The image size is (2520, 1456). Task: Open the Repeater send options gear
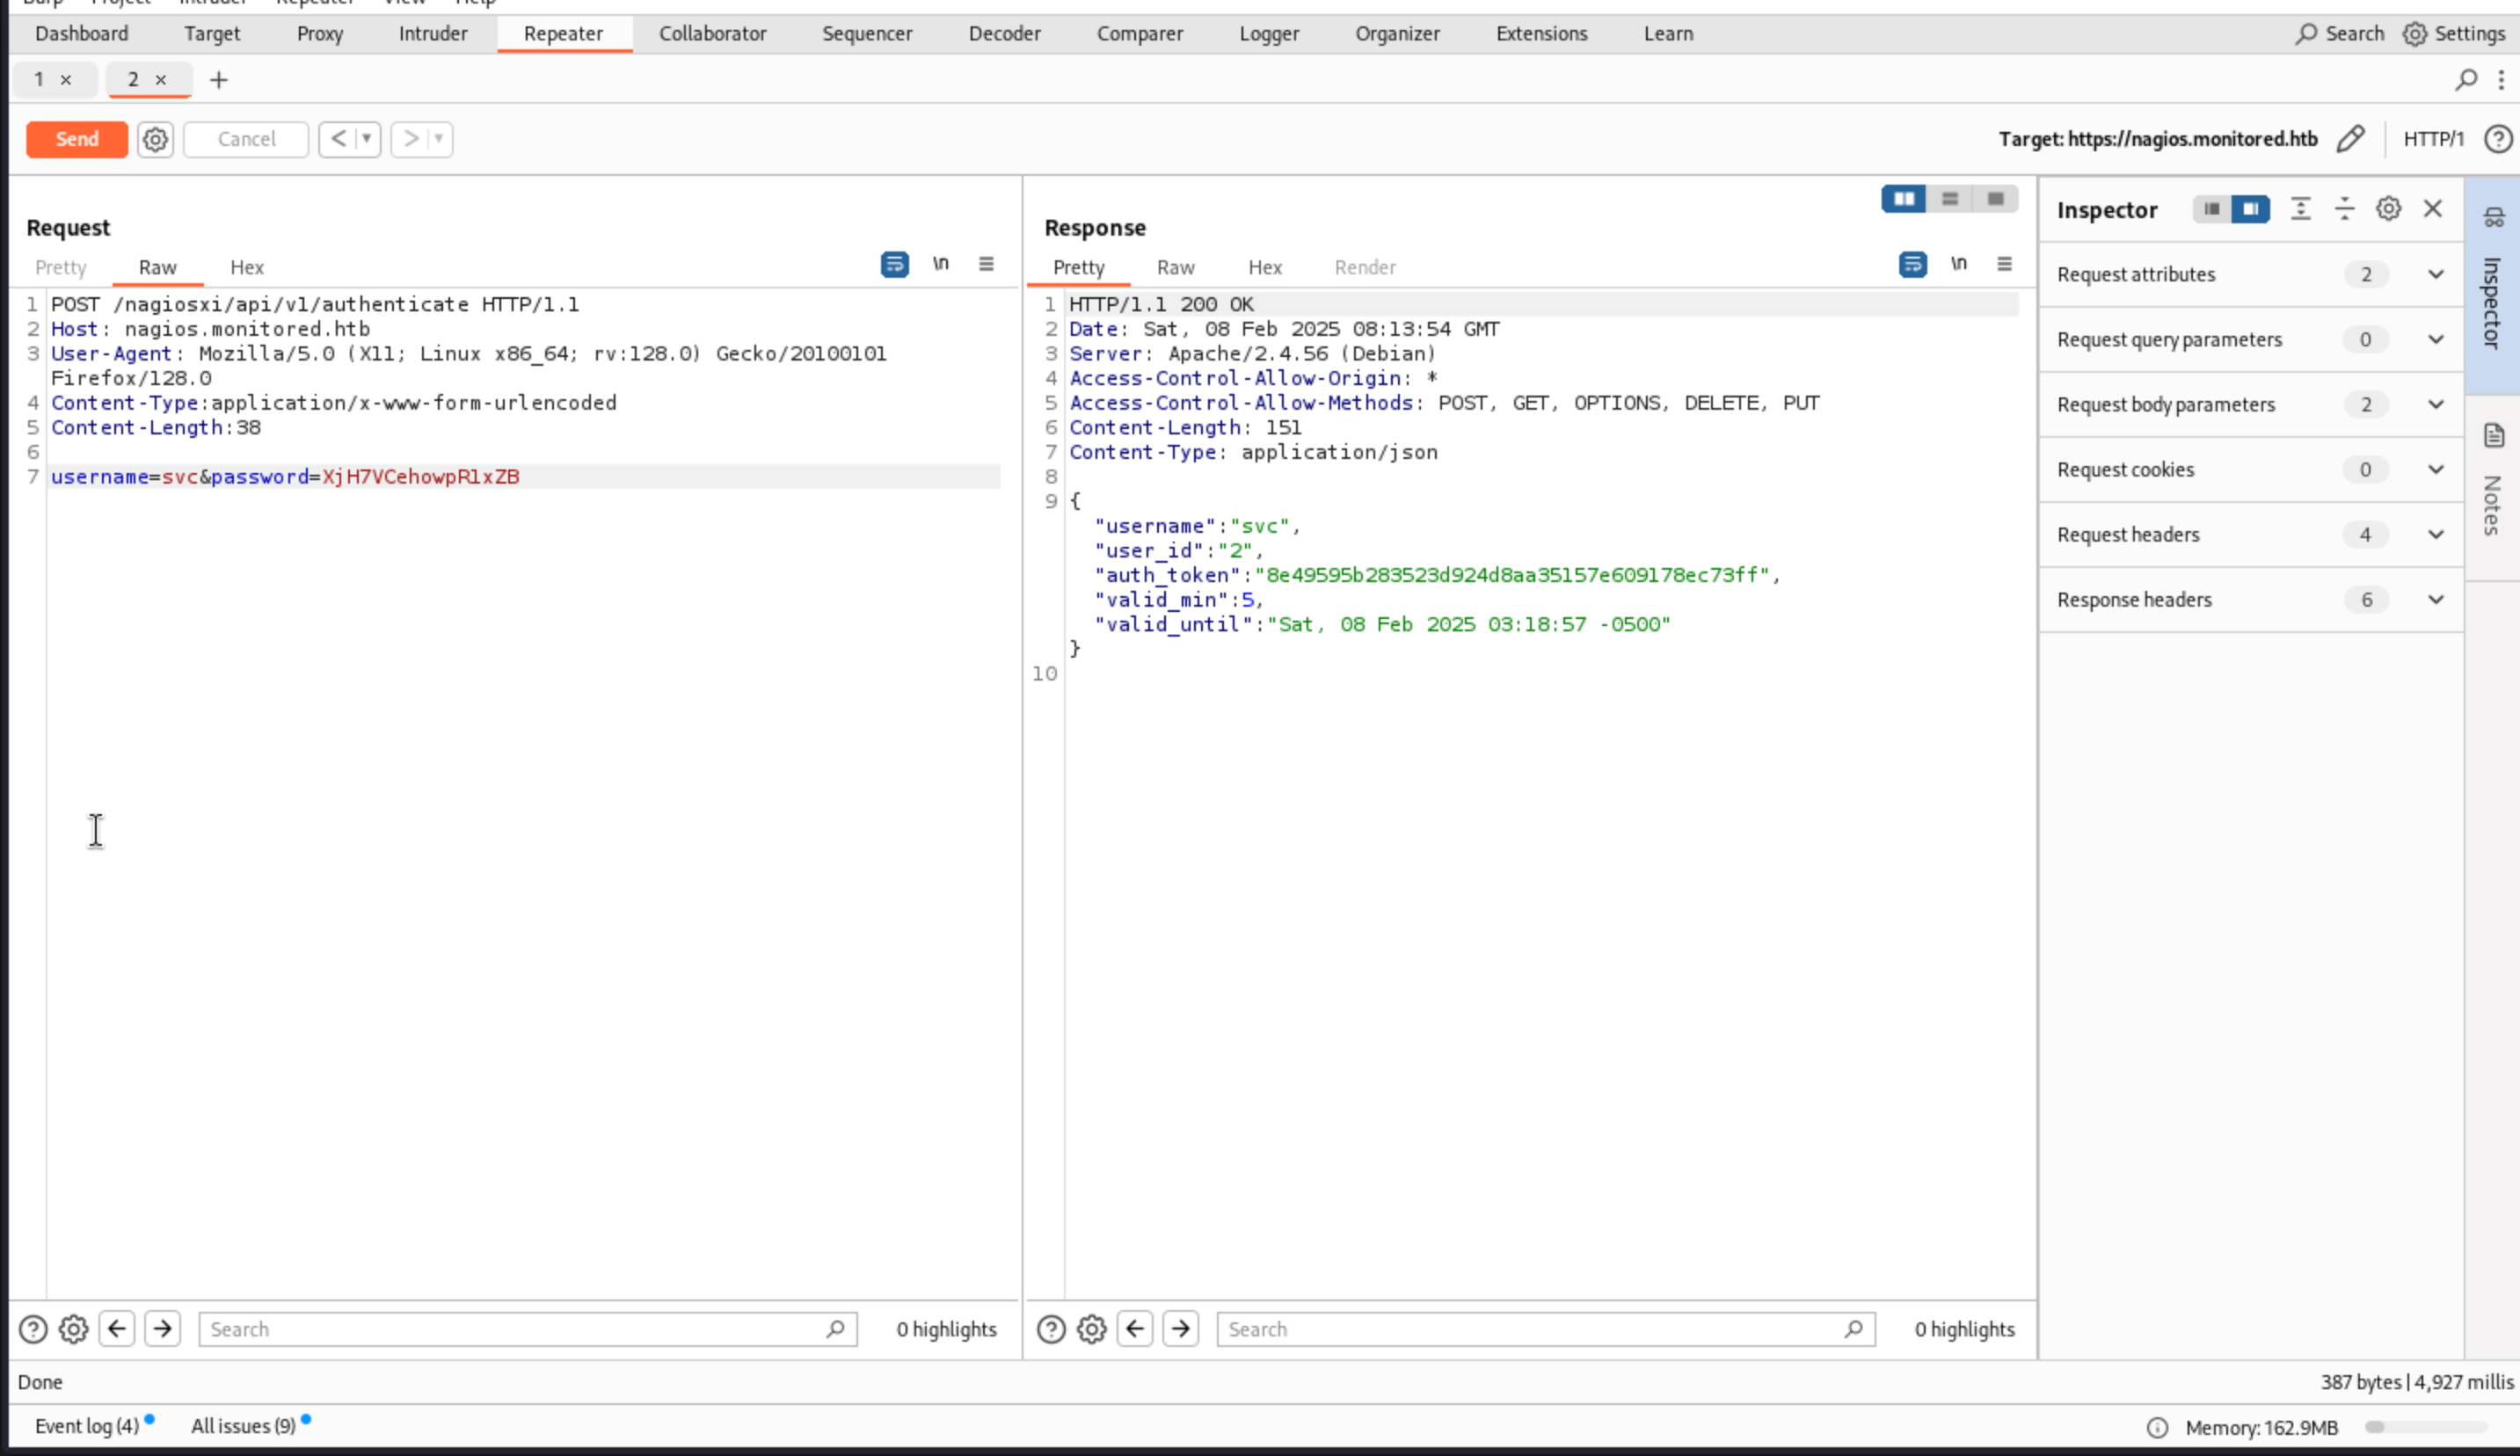click(x=155, y=139)
